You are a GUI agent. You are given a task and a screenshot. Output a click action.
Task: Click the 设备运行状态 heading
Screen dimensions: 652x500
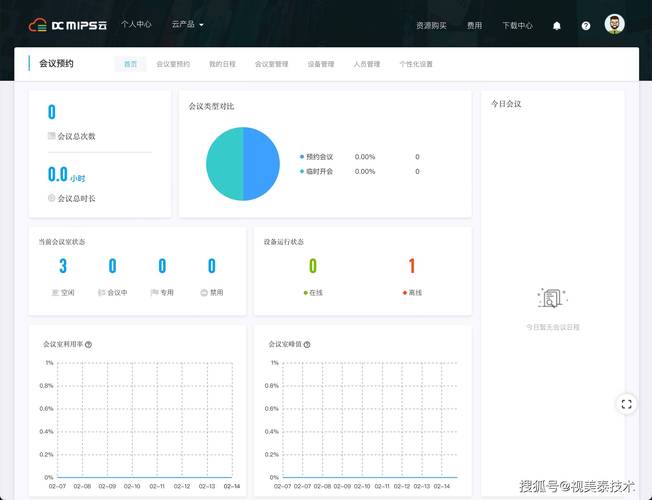pyautogui.click(x=284, y=242)
